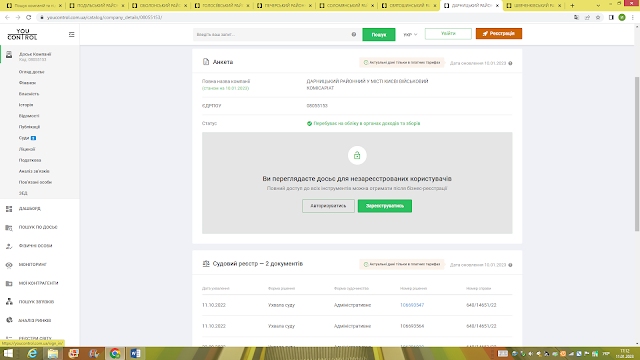Open the Моніторинг sidebar icon
Screen dimensions: 640x360
(x=9, y=264)
